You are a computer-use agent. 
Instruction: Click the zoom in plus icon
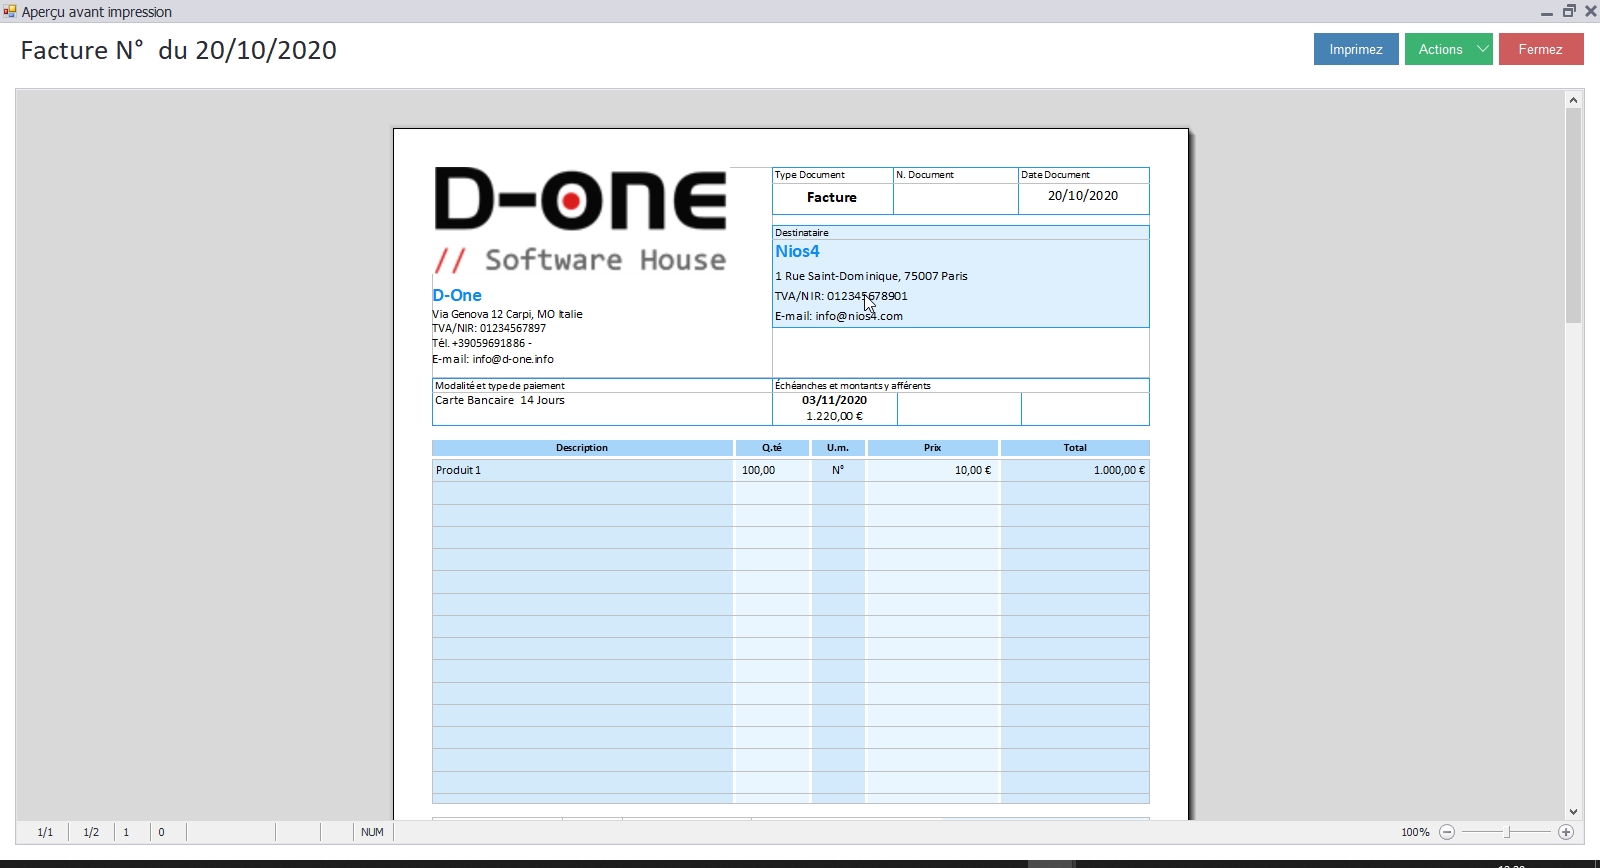point(1566,832)
